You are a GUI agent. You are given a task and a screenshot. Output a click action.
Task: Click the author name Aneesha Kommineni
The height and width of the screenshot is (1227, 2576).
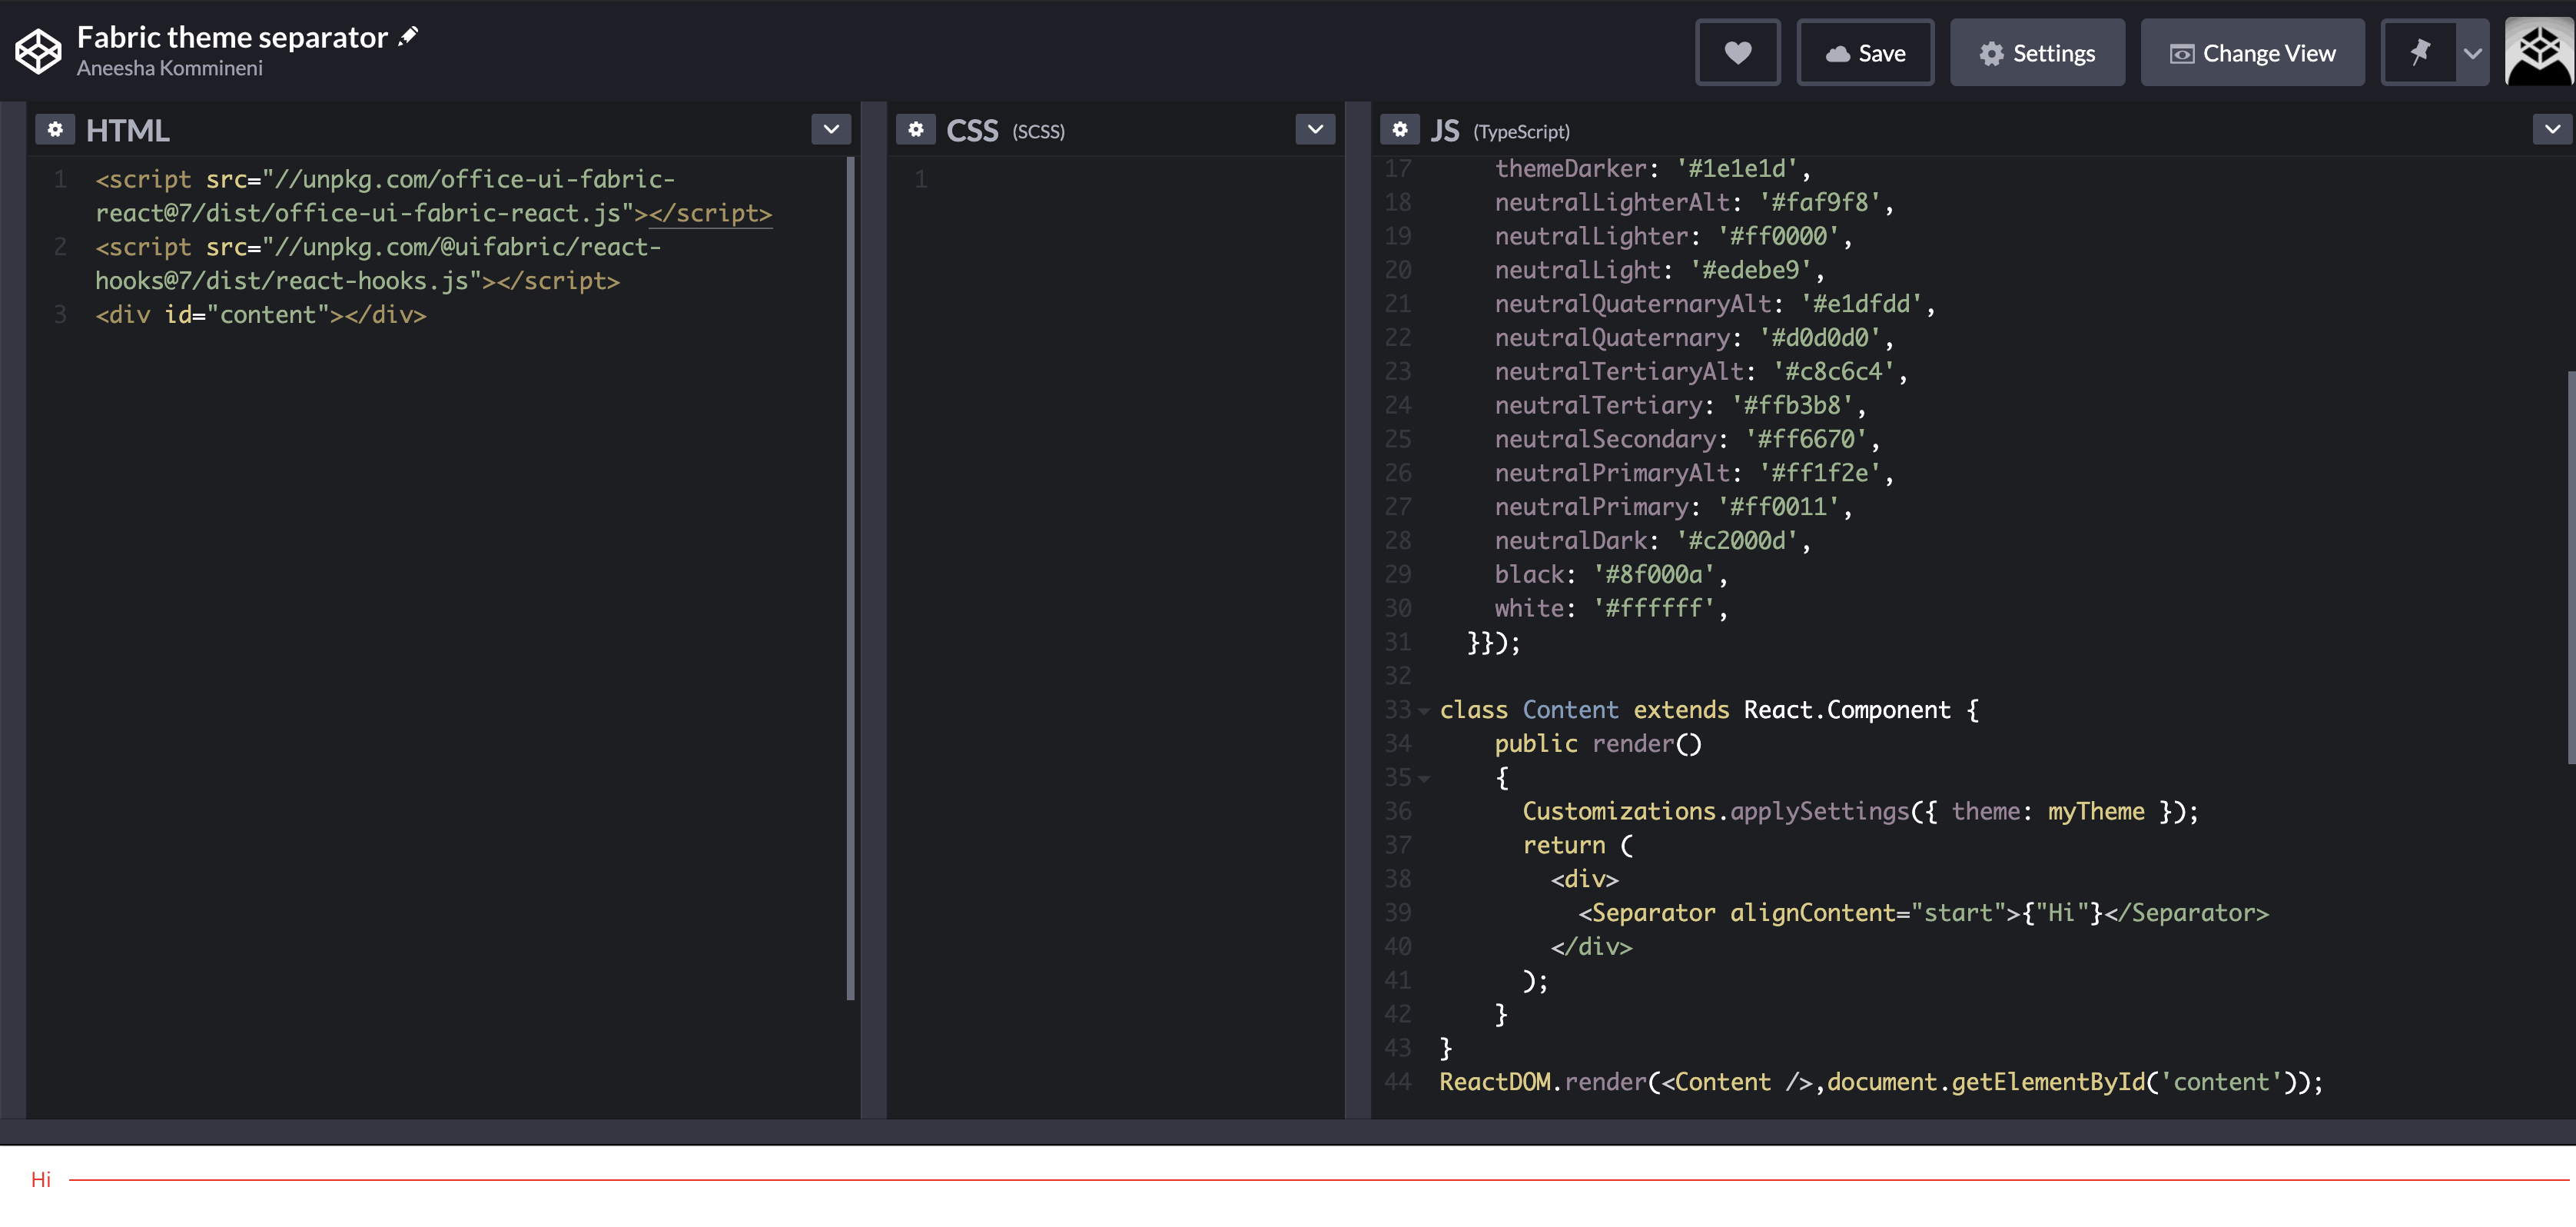[x=170, y=68]
